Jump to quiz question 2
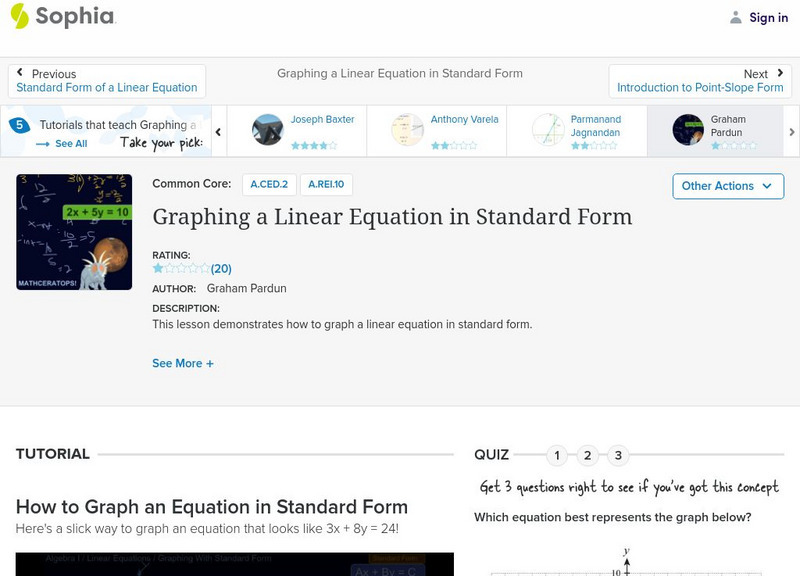 588,456
